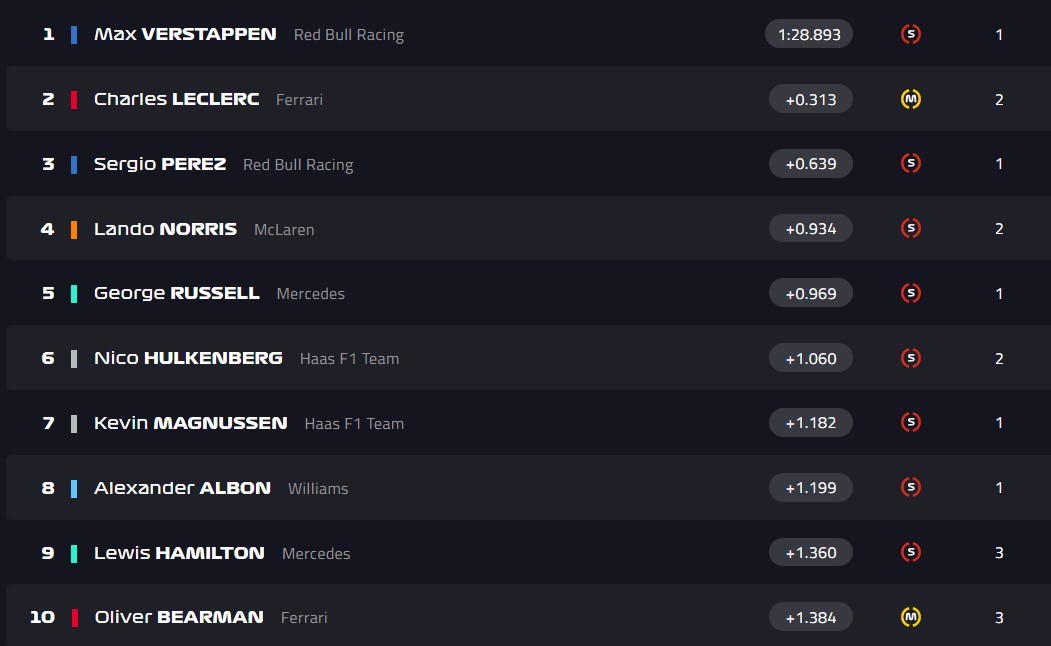Click the McLaren orange team color bar

click(74, 229)
